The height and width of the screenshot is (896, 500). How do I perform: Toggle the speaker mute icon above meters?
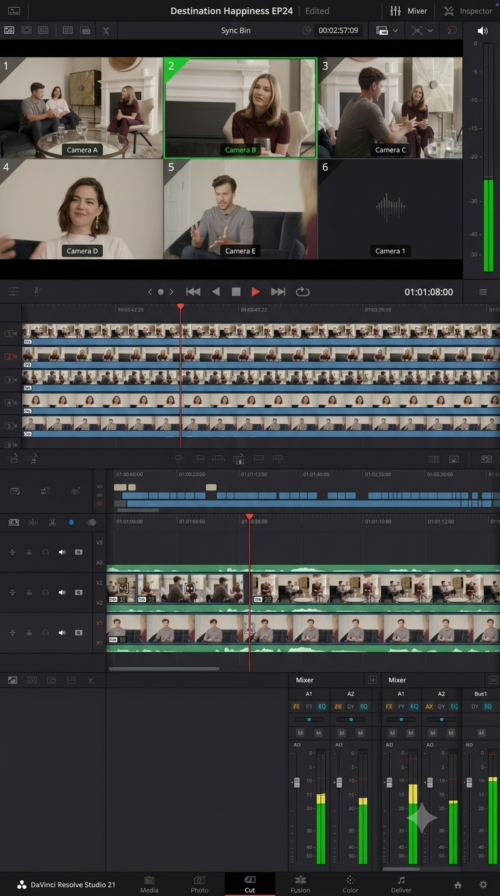[x=482, y=31]
